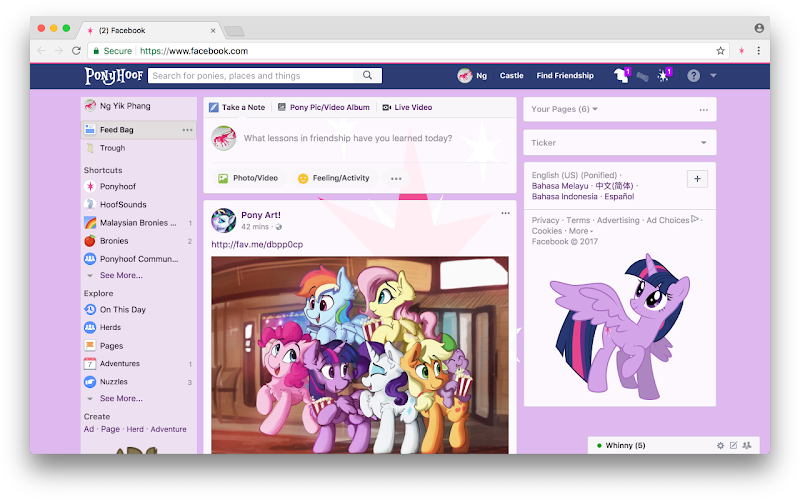The width and height of the screenshot is (800, 500).
Task: Click the friendship lessons status box
Action: click(348, 138)
